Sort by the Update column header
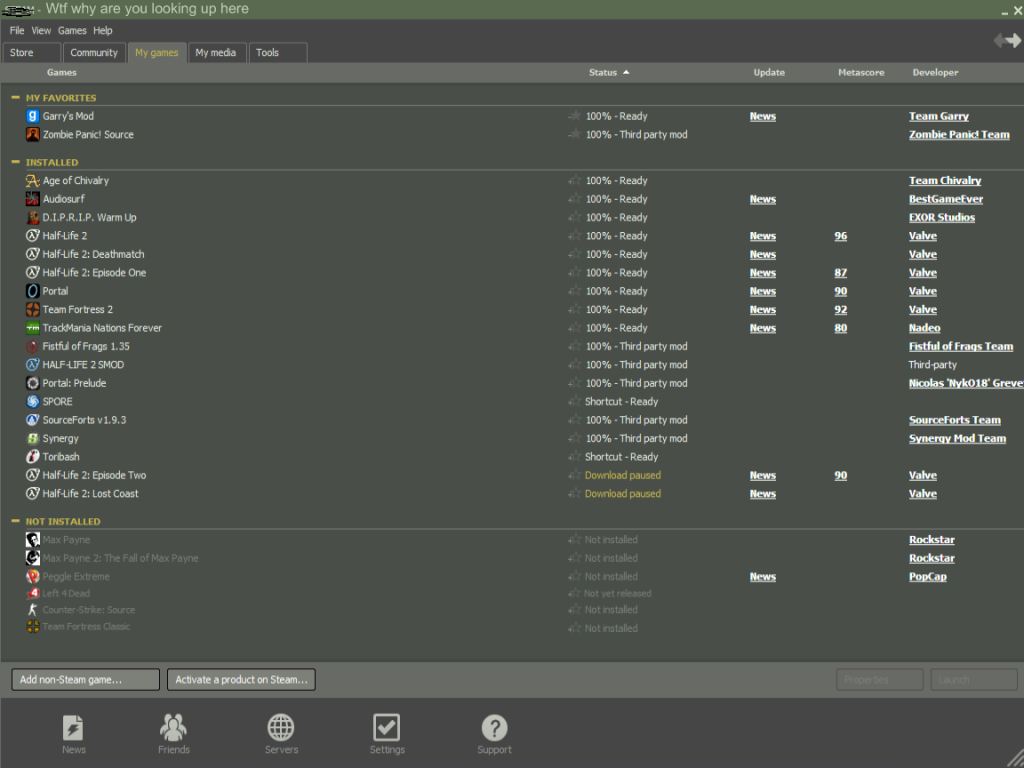The image size is (1024, 768). pyautogui.click(x=769, y=72)
